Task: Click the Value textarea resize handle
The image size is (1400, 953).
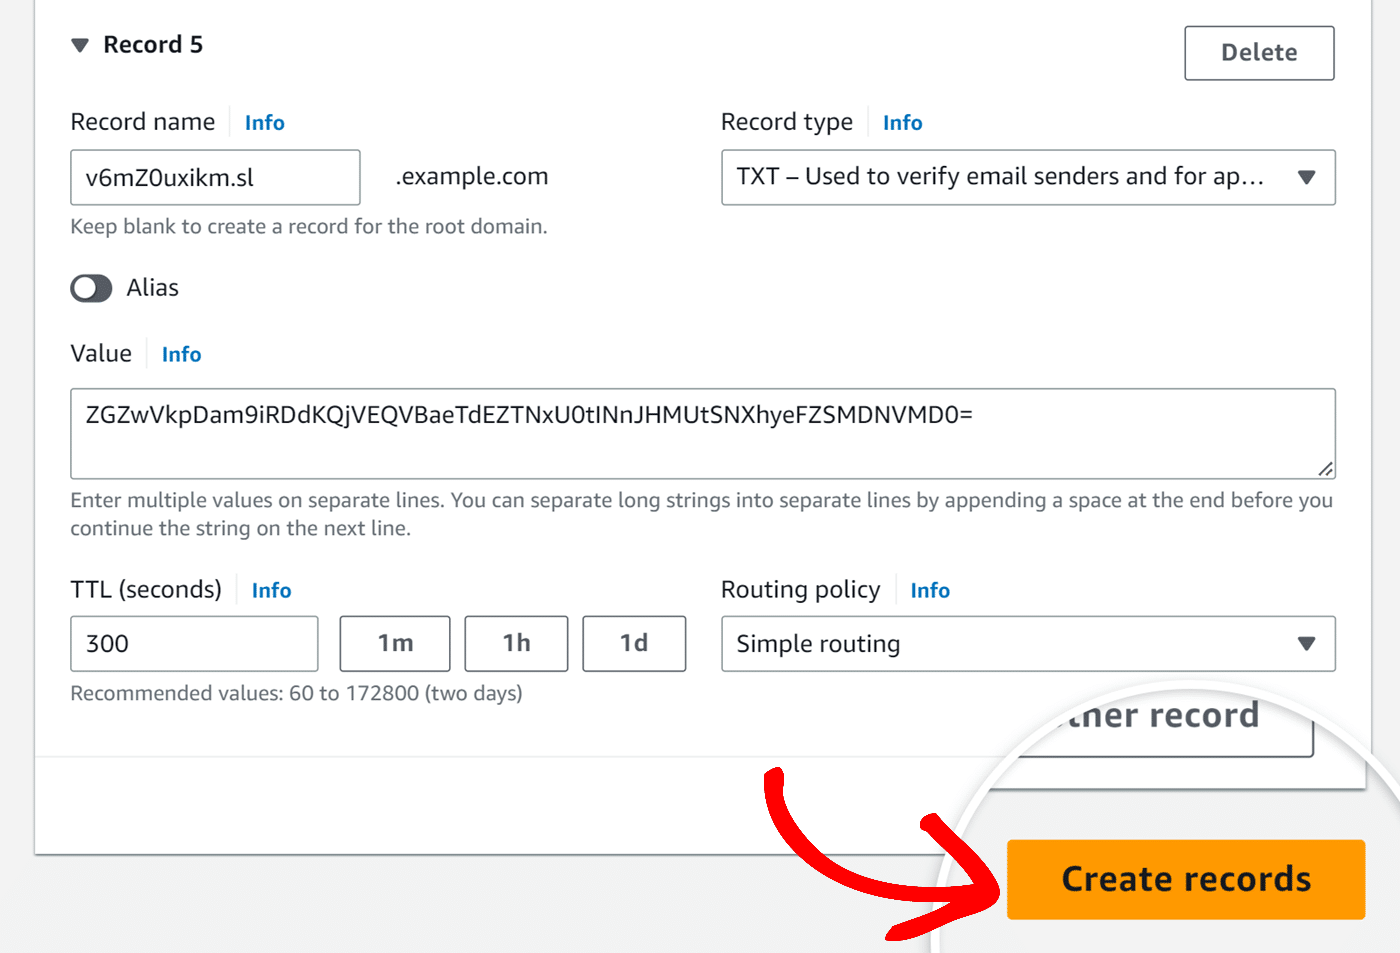Action: (1327, 469)
